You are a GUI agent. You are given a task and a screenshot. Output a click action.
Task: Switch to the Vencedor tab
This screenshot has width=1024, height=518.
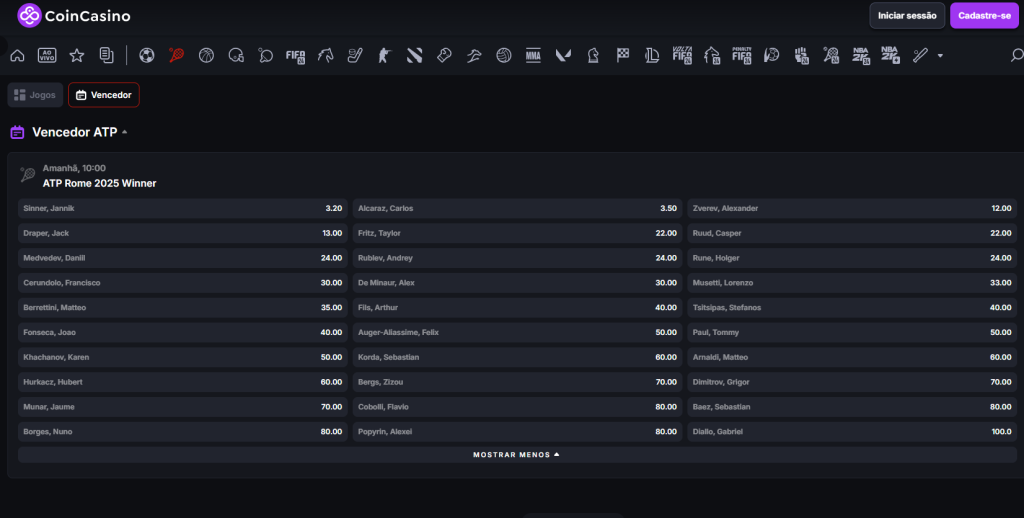click(104, 95)
